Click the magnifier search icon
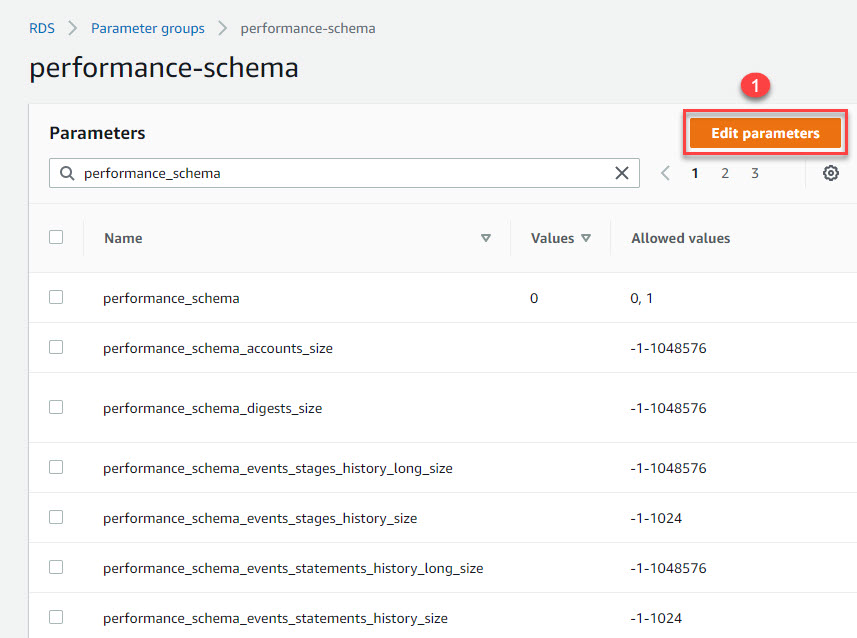The width and height of the screenshot is (857, 638). (x=67, y=173)
